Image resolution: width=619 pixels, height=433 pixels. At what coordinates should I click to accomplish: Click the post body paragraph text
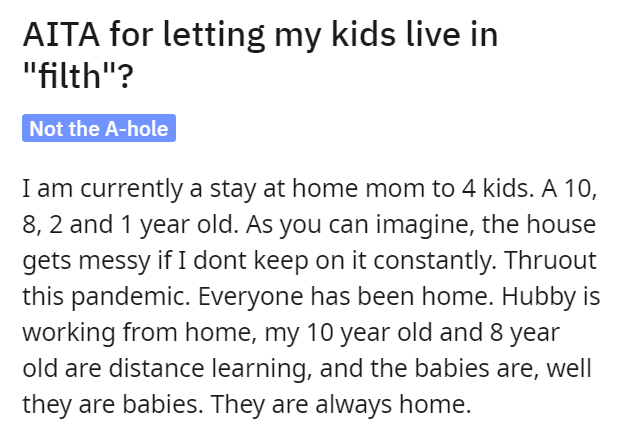click(311, 296)
